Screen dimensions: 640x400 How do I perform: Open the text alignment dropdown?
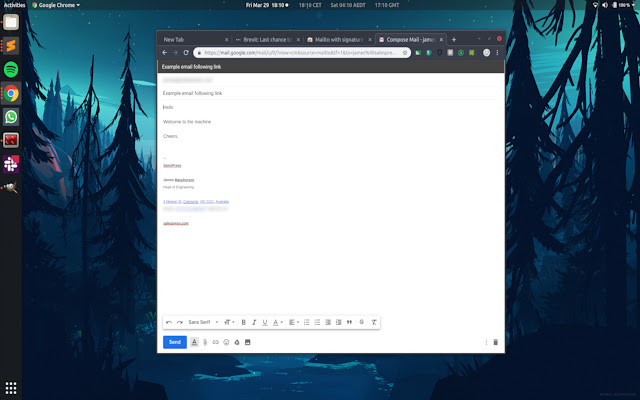[294, 322]
